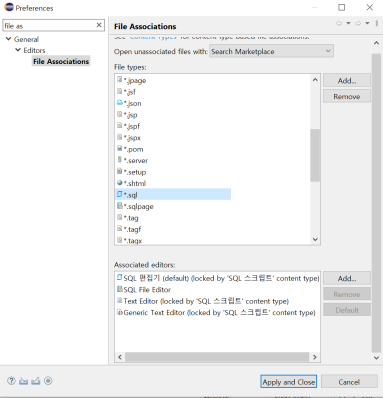The image size is (383, 398).
Task: Click the Cancel button
Action: (x=349, y=382)
